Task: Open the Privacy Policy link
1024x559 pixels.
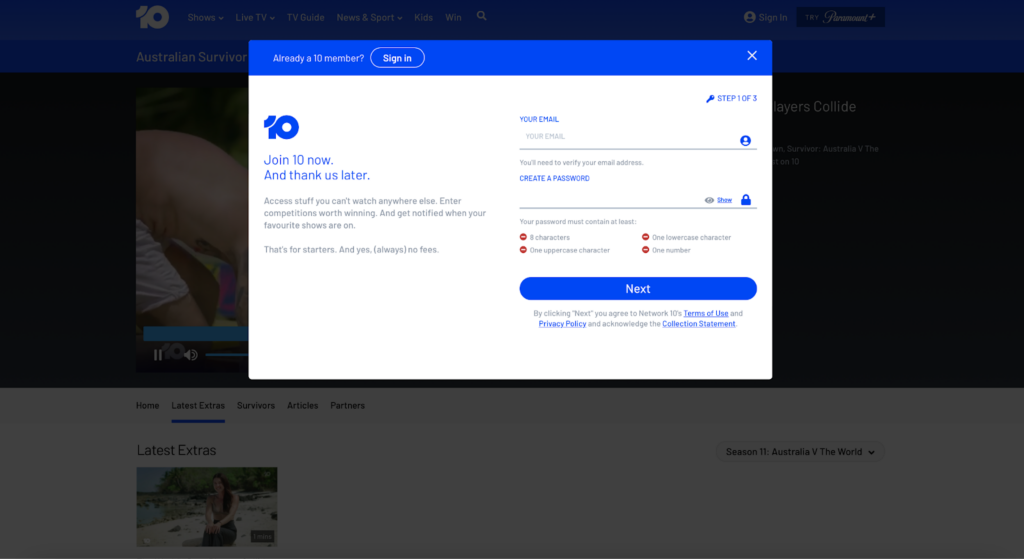Action: [x=562, y=324]
